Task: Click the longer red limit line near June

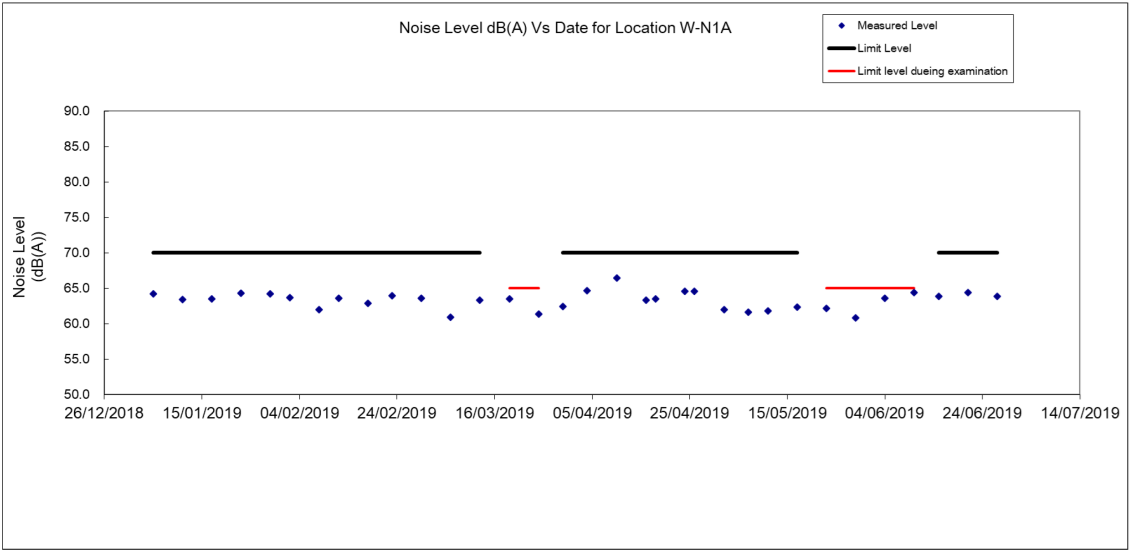Action: 870,288
